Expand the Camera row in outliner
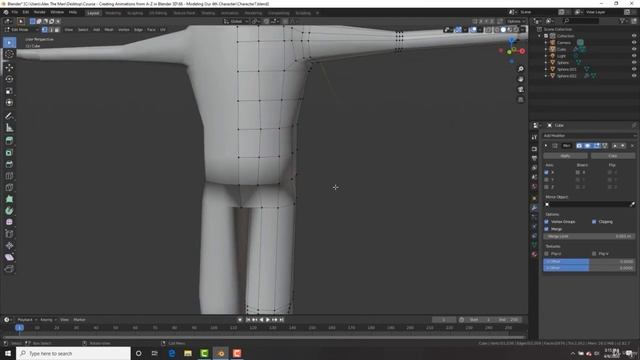 (x=546, y=42)
